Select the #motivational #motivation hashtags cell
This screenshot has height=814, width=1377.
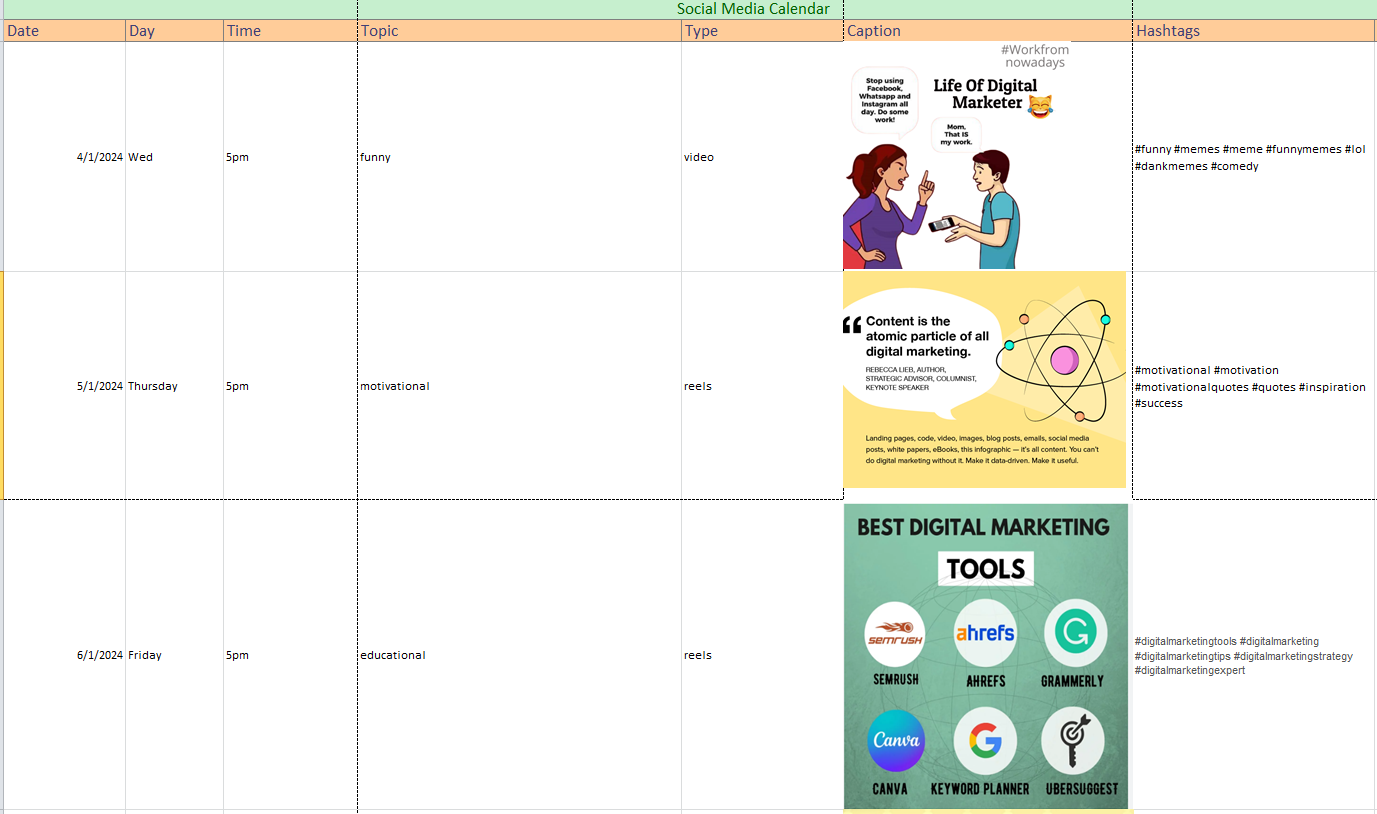coord(1254,386)
